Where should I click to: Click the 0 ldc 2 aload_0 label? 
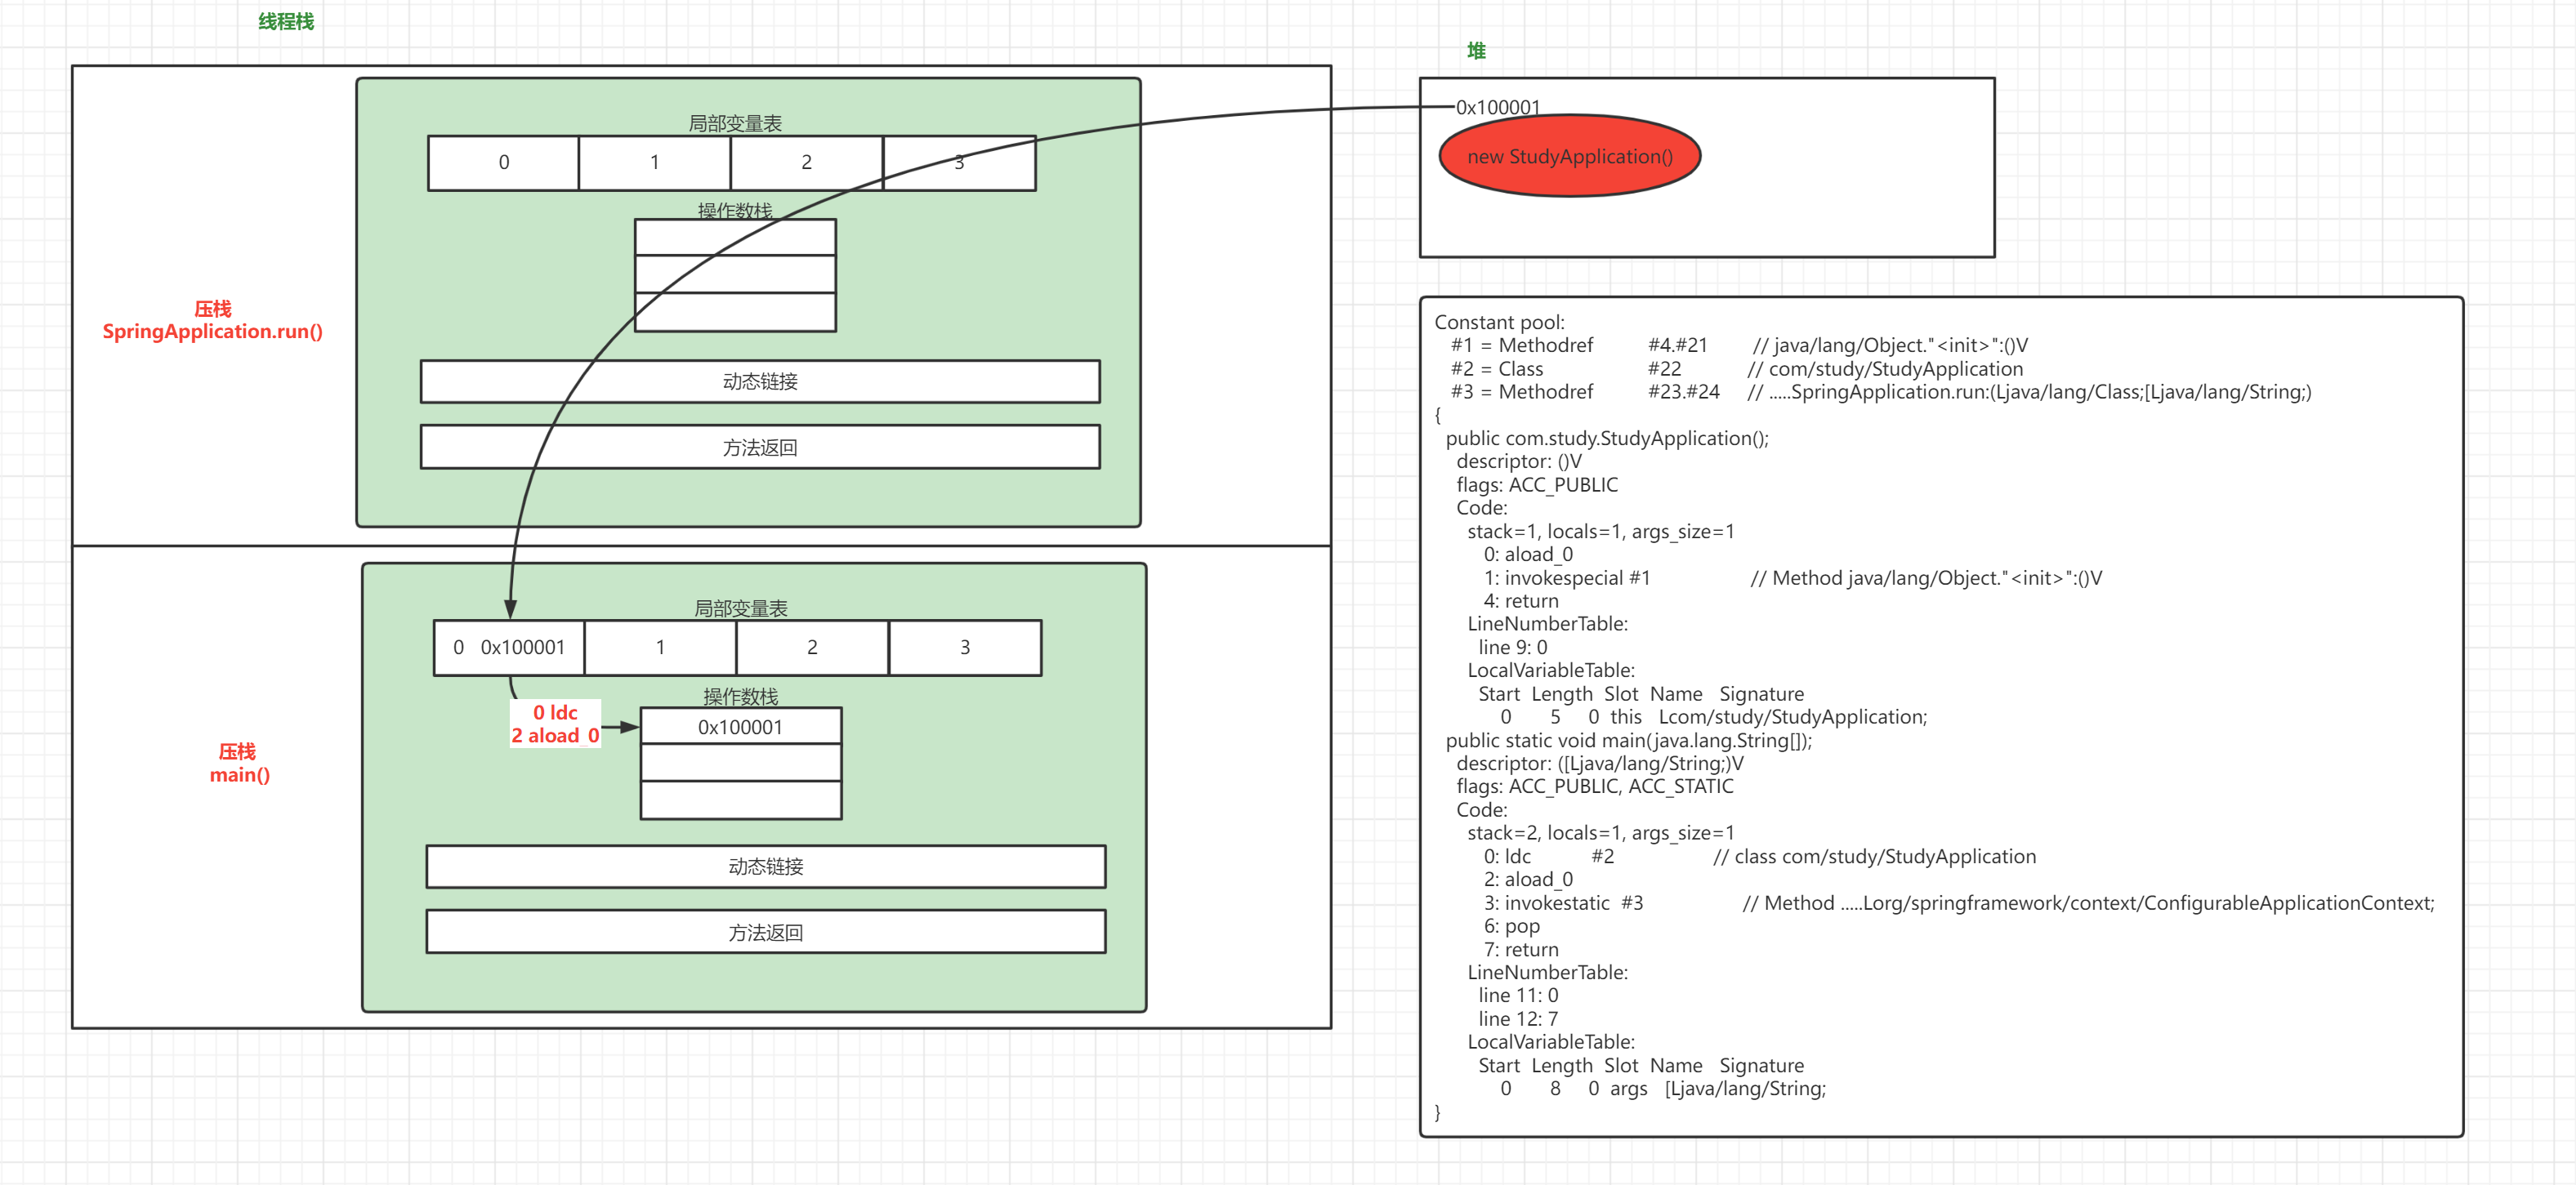click(x=555, y=723)
